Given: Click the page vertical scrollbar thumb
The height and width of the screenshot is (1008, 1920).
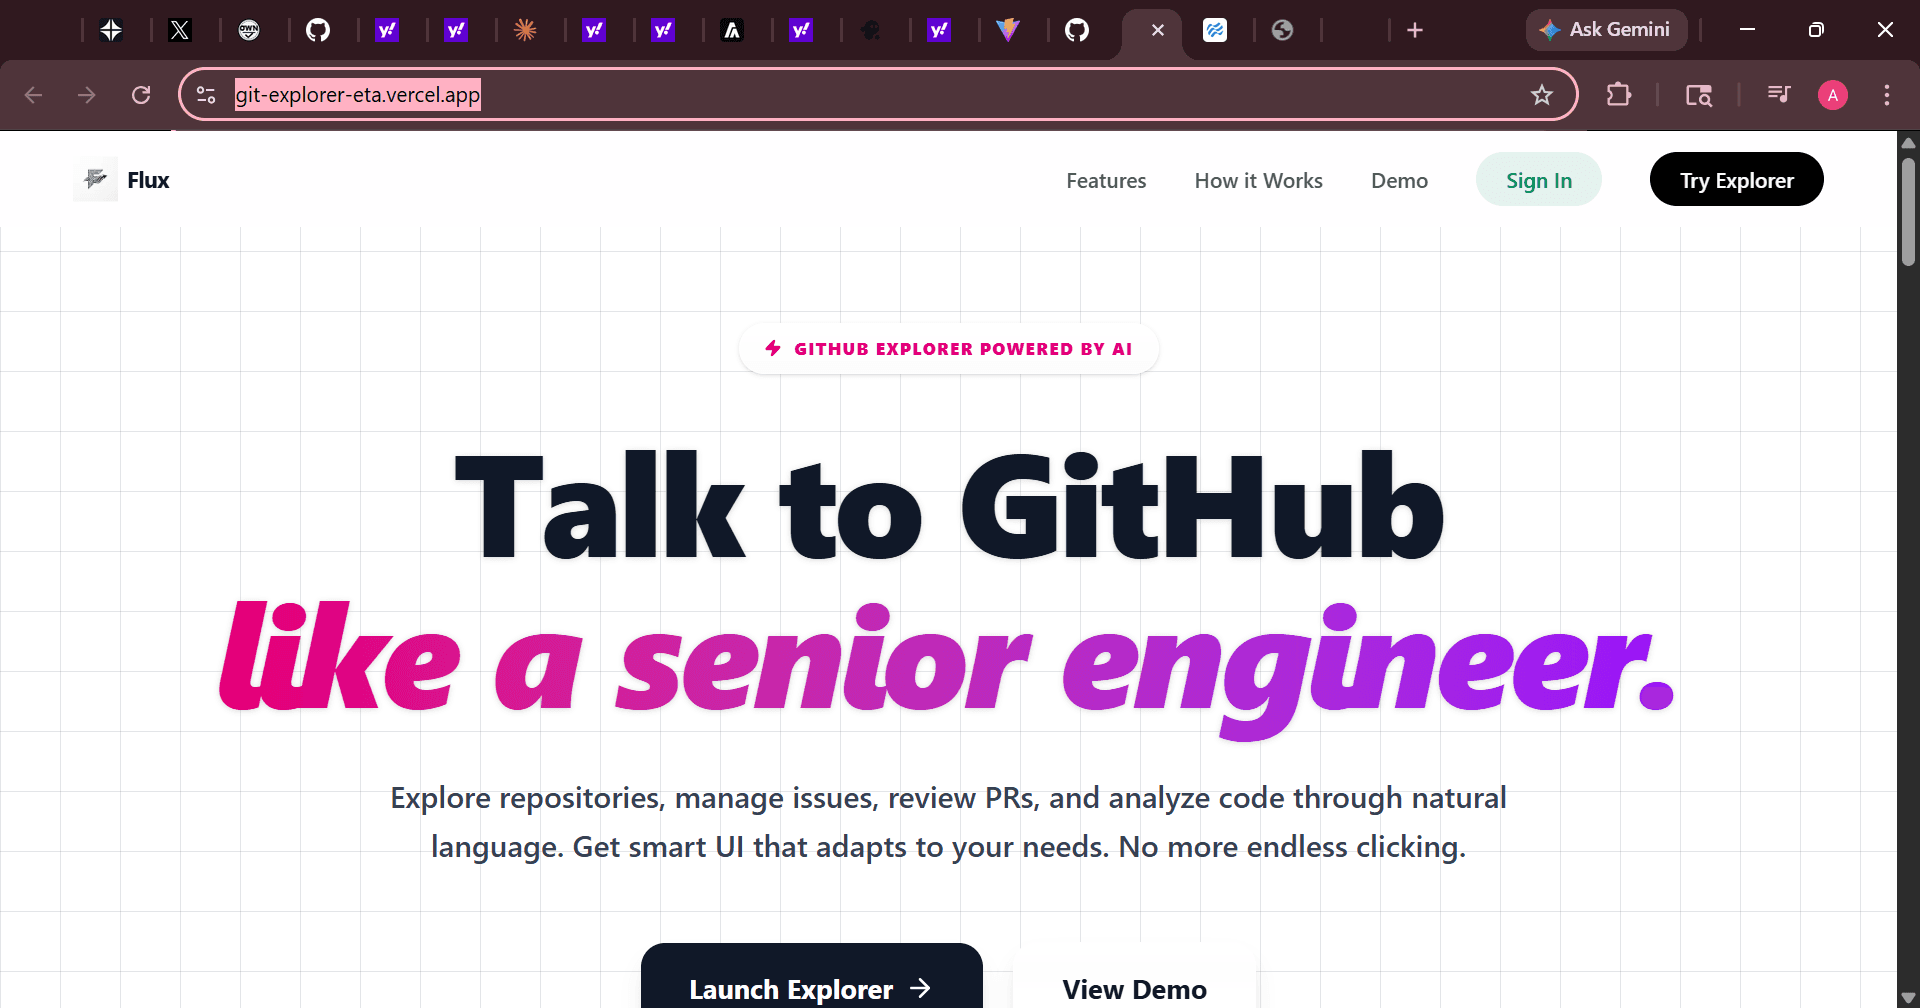Looking at the screenshot, I should tap(1909, 210).
